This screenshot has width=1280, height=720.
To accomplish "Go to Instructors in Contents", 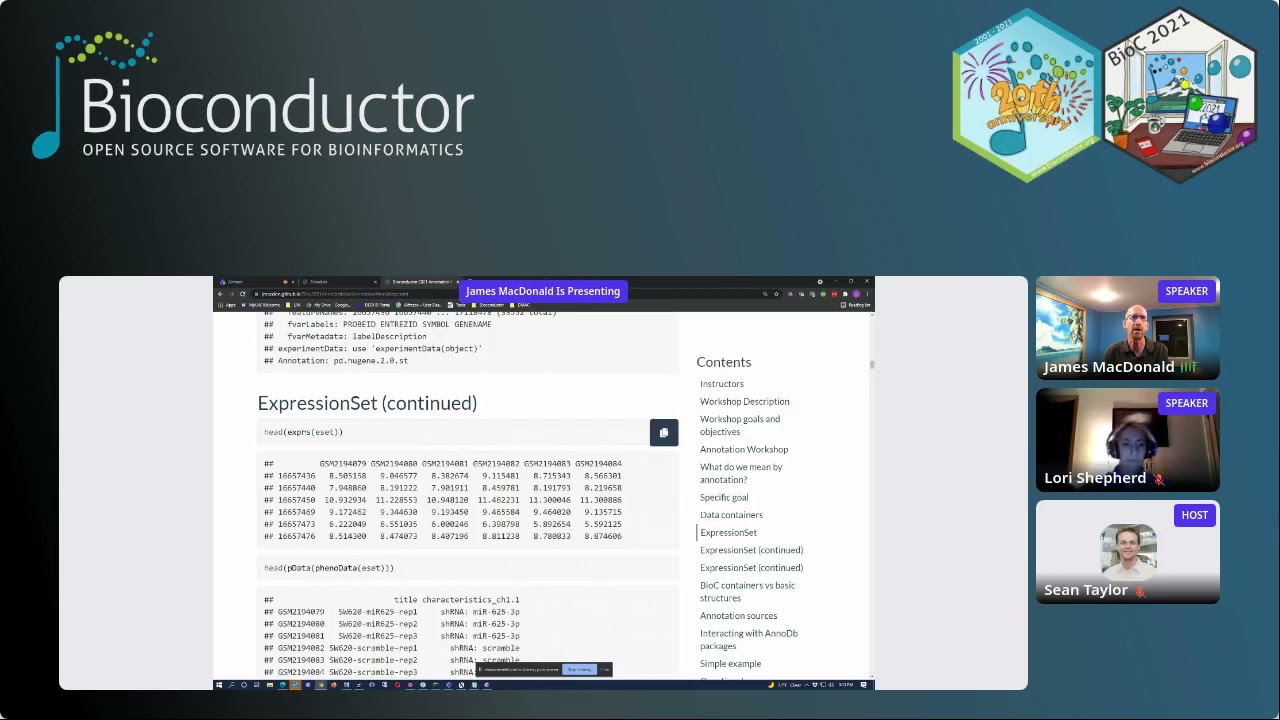I will point(722,384).
